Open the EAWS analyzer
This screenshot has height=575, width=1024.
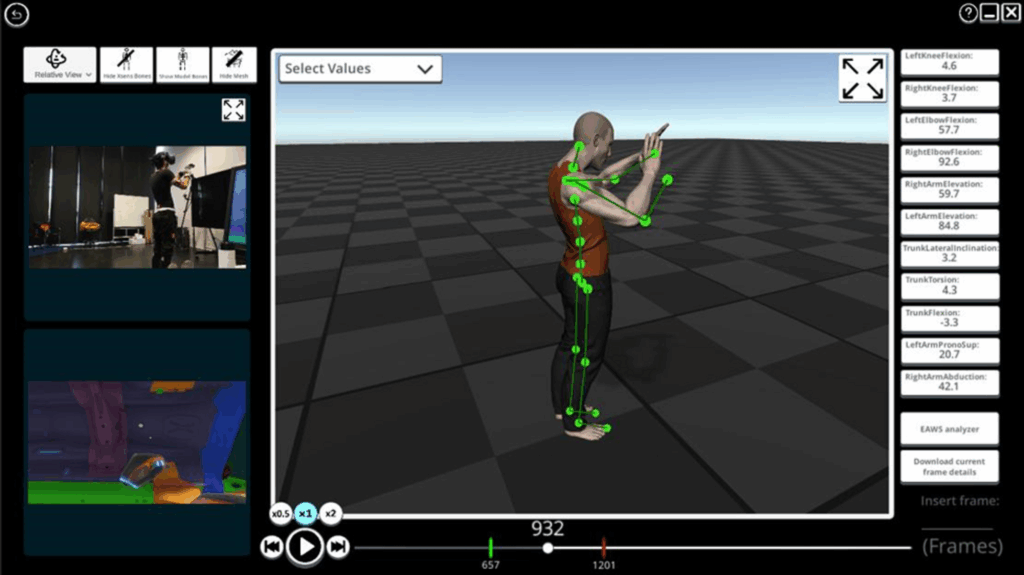949,429
